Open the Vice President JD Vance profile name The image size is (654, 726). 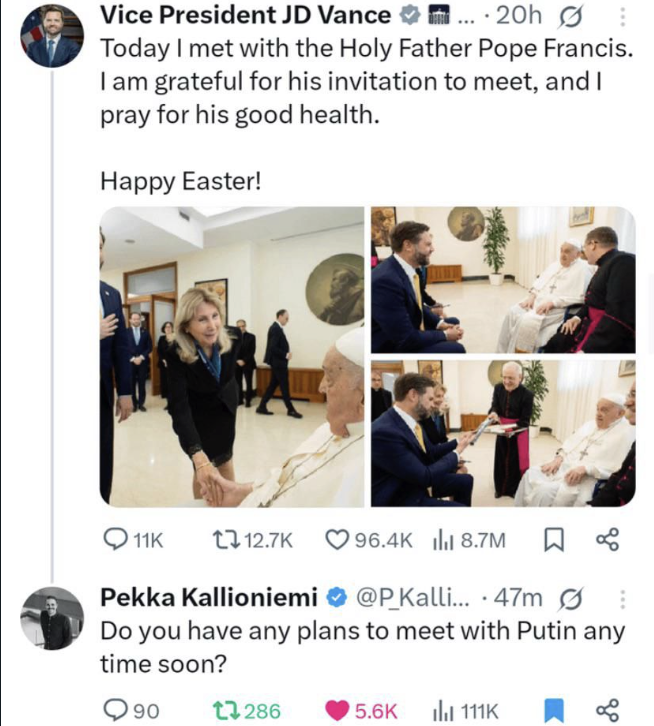pyautogui.click(x=246, y=15)
